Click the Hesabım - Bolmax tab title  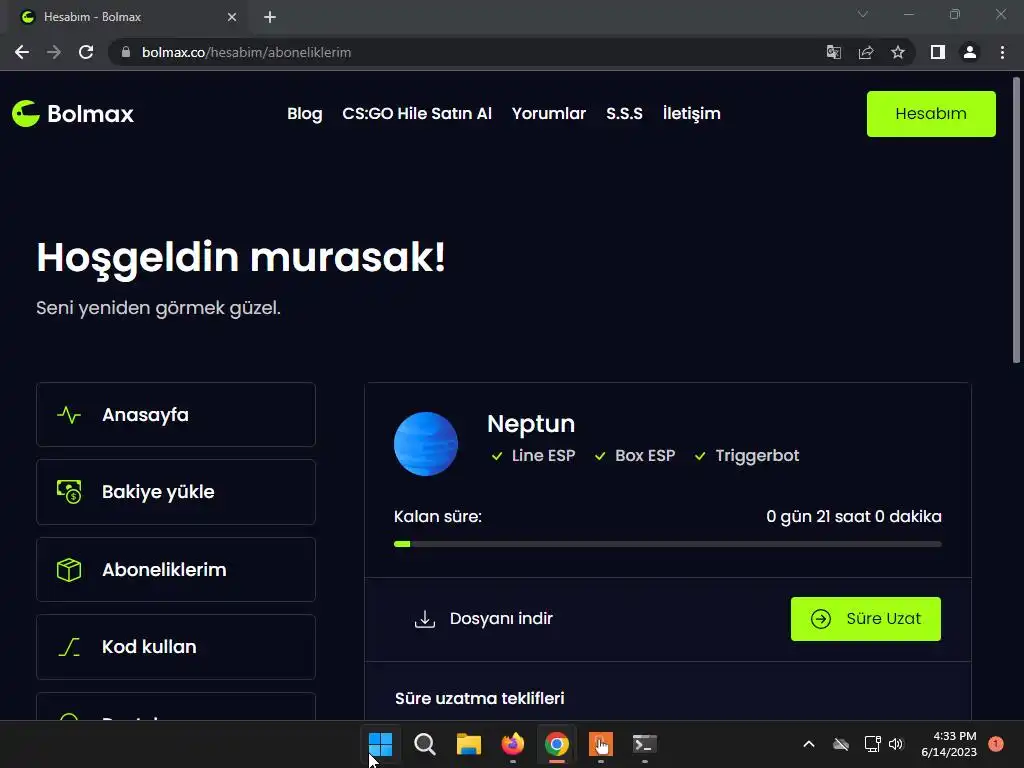point(92,17)
